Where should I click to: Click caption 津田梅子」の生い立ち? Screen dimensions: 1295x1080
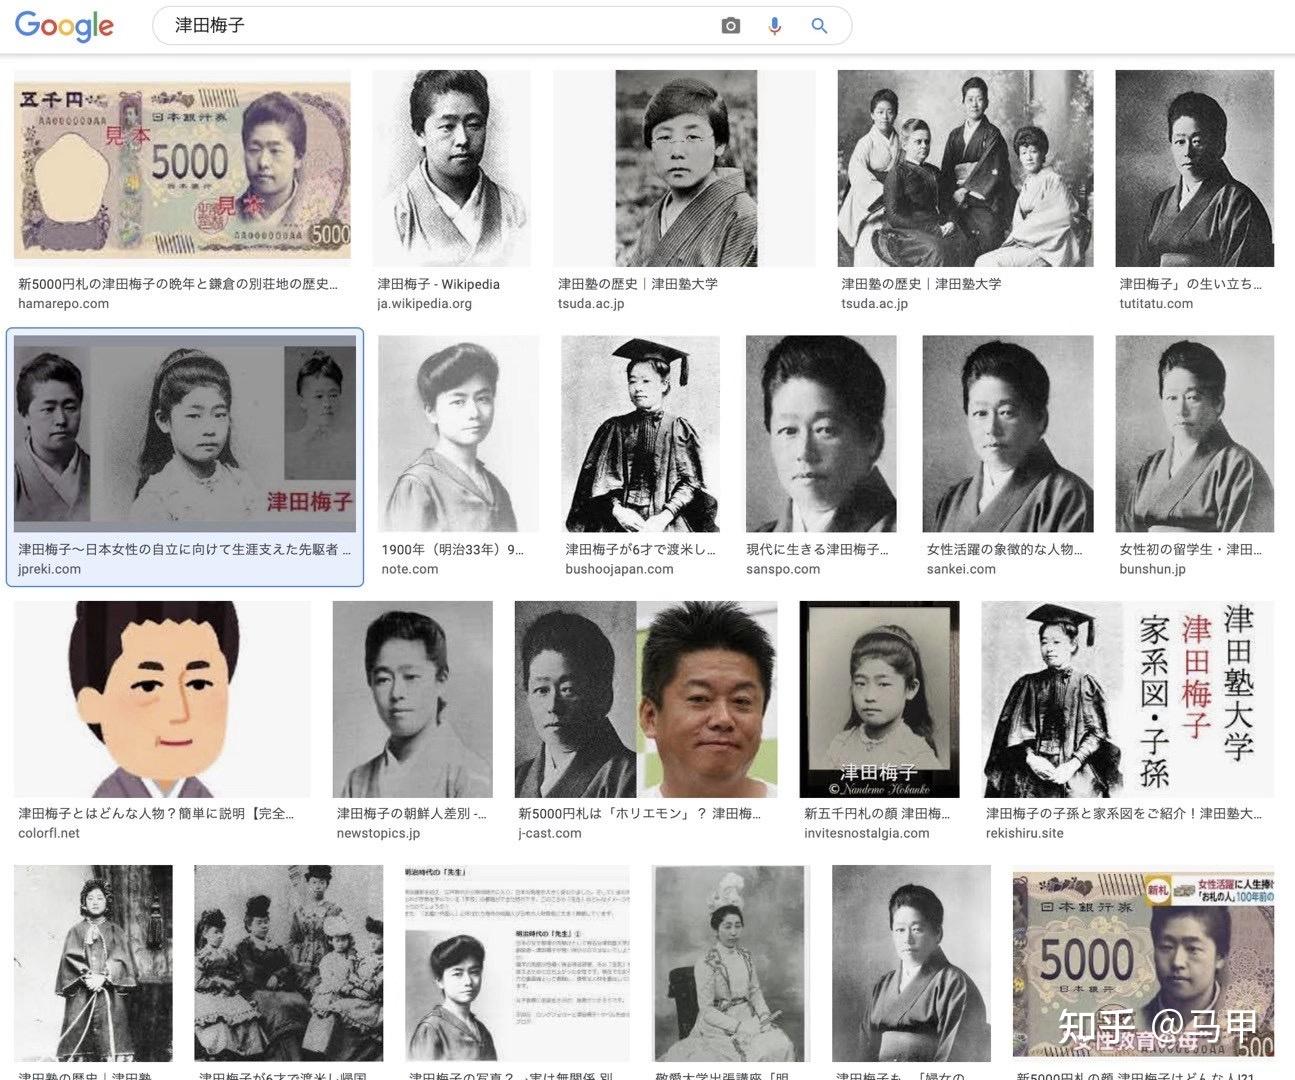1190,284
